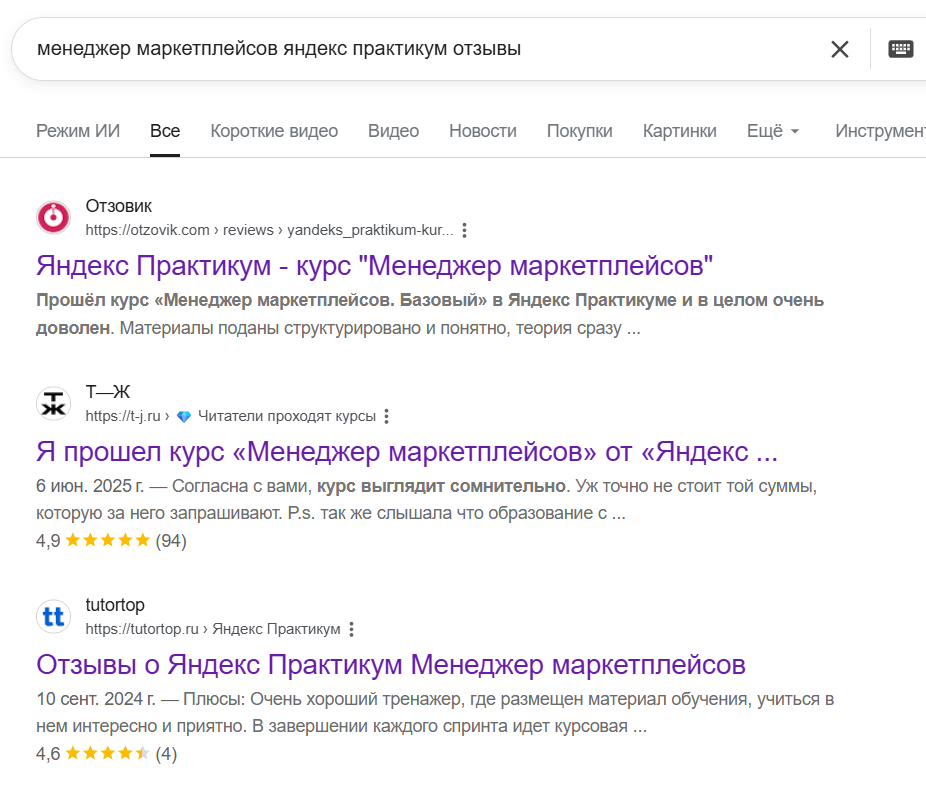Open the on-screen keyboard icon
Viewport: 926px width, 794px height.
(901, 49)
